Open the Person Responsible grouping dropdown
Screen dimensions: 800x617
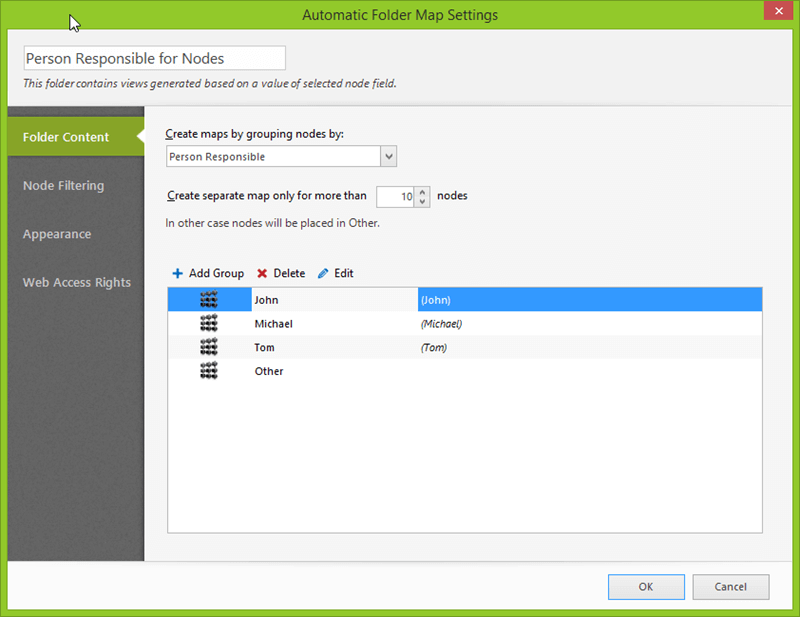389,156
